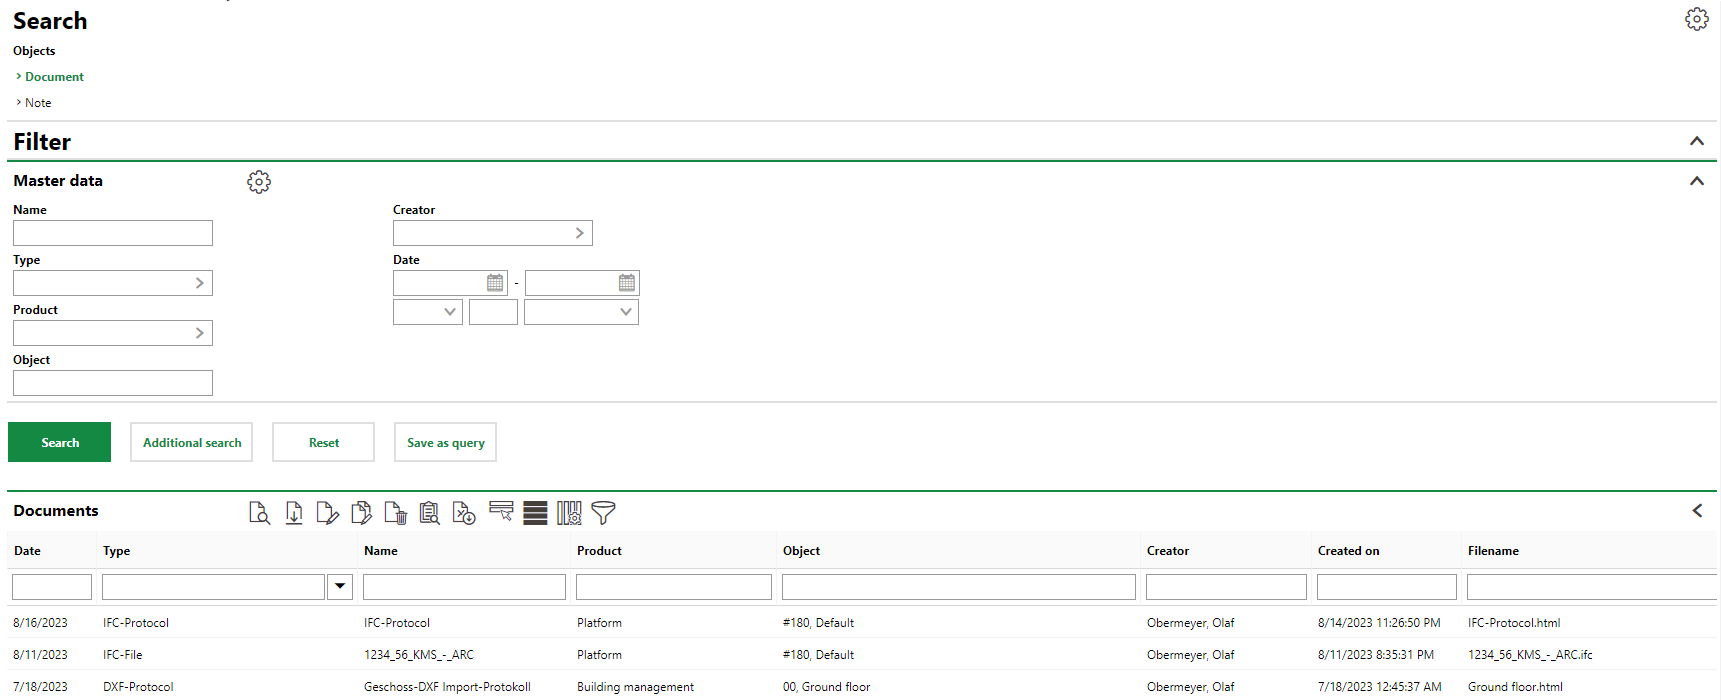Open search settings gear in page header
The image size is (1721, 700).
(1696, 19)
